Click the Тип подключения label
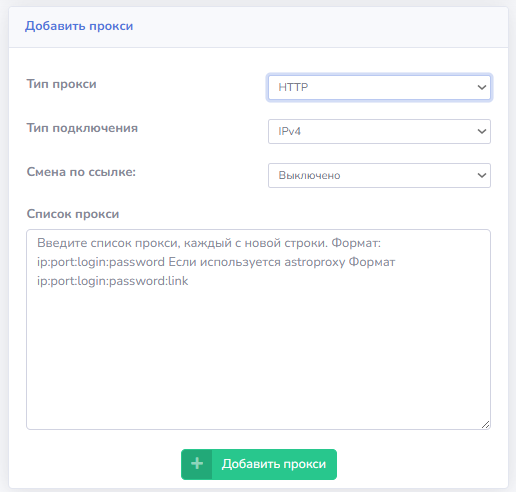Viewport: 516px width, 492px height. pyautogui.click(x=82, y=128)
